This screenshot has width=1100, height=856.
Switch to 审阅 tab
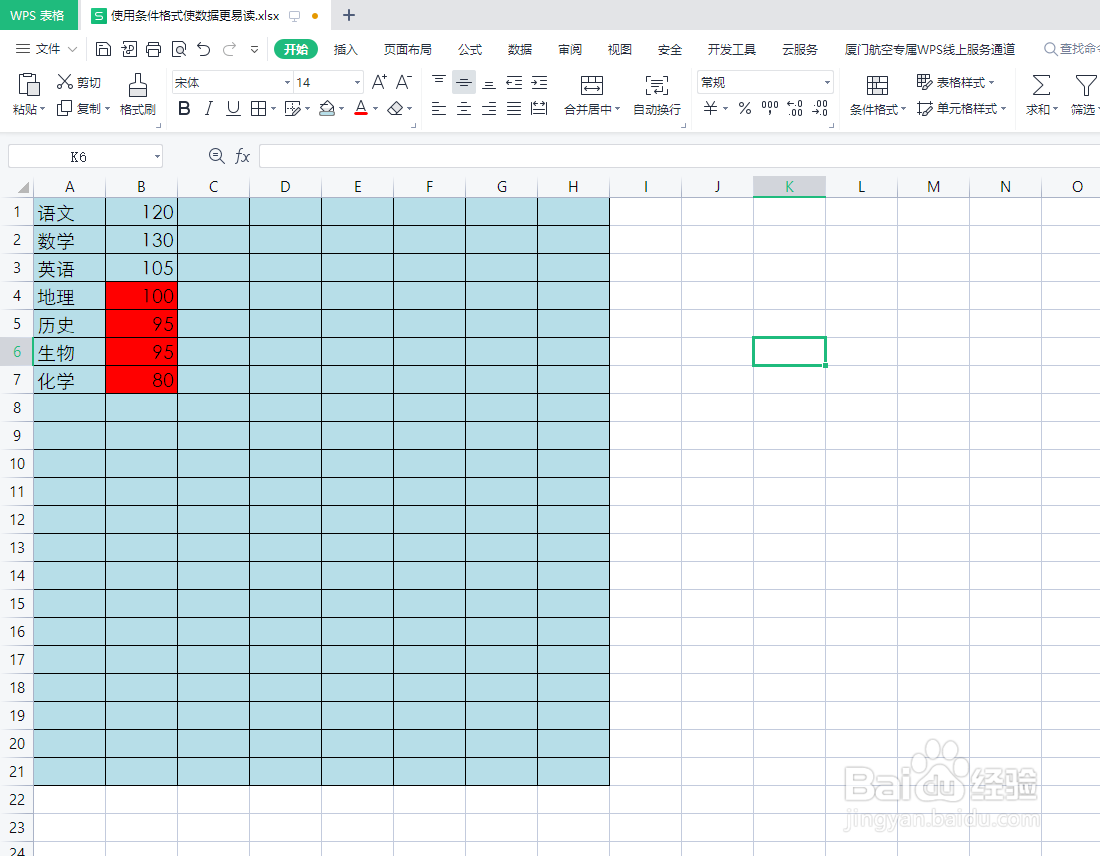click(570, 49)
